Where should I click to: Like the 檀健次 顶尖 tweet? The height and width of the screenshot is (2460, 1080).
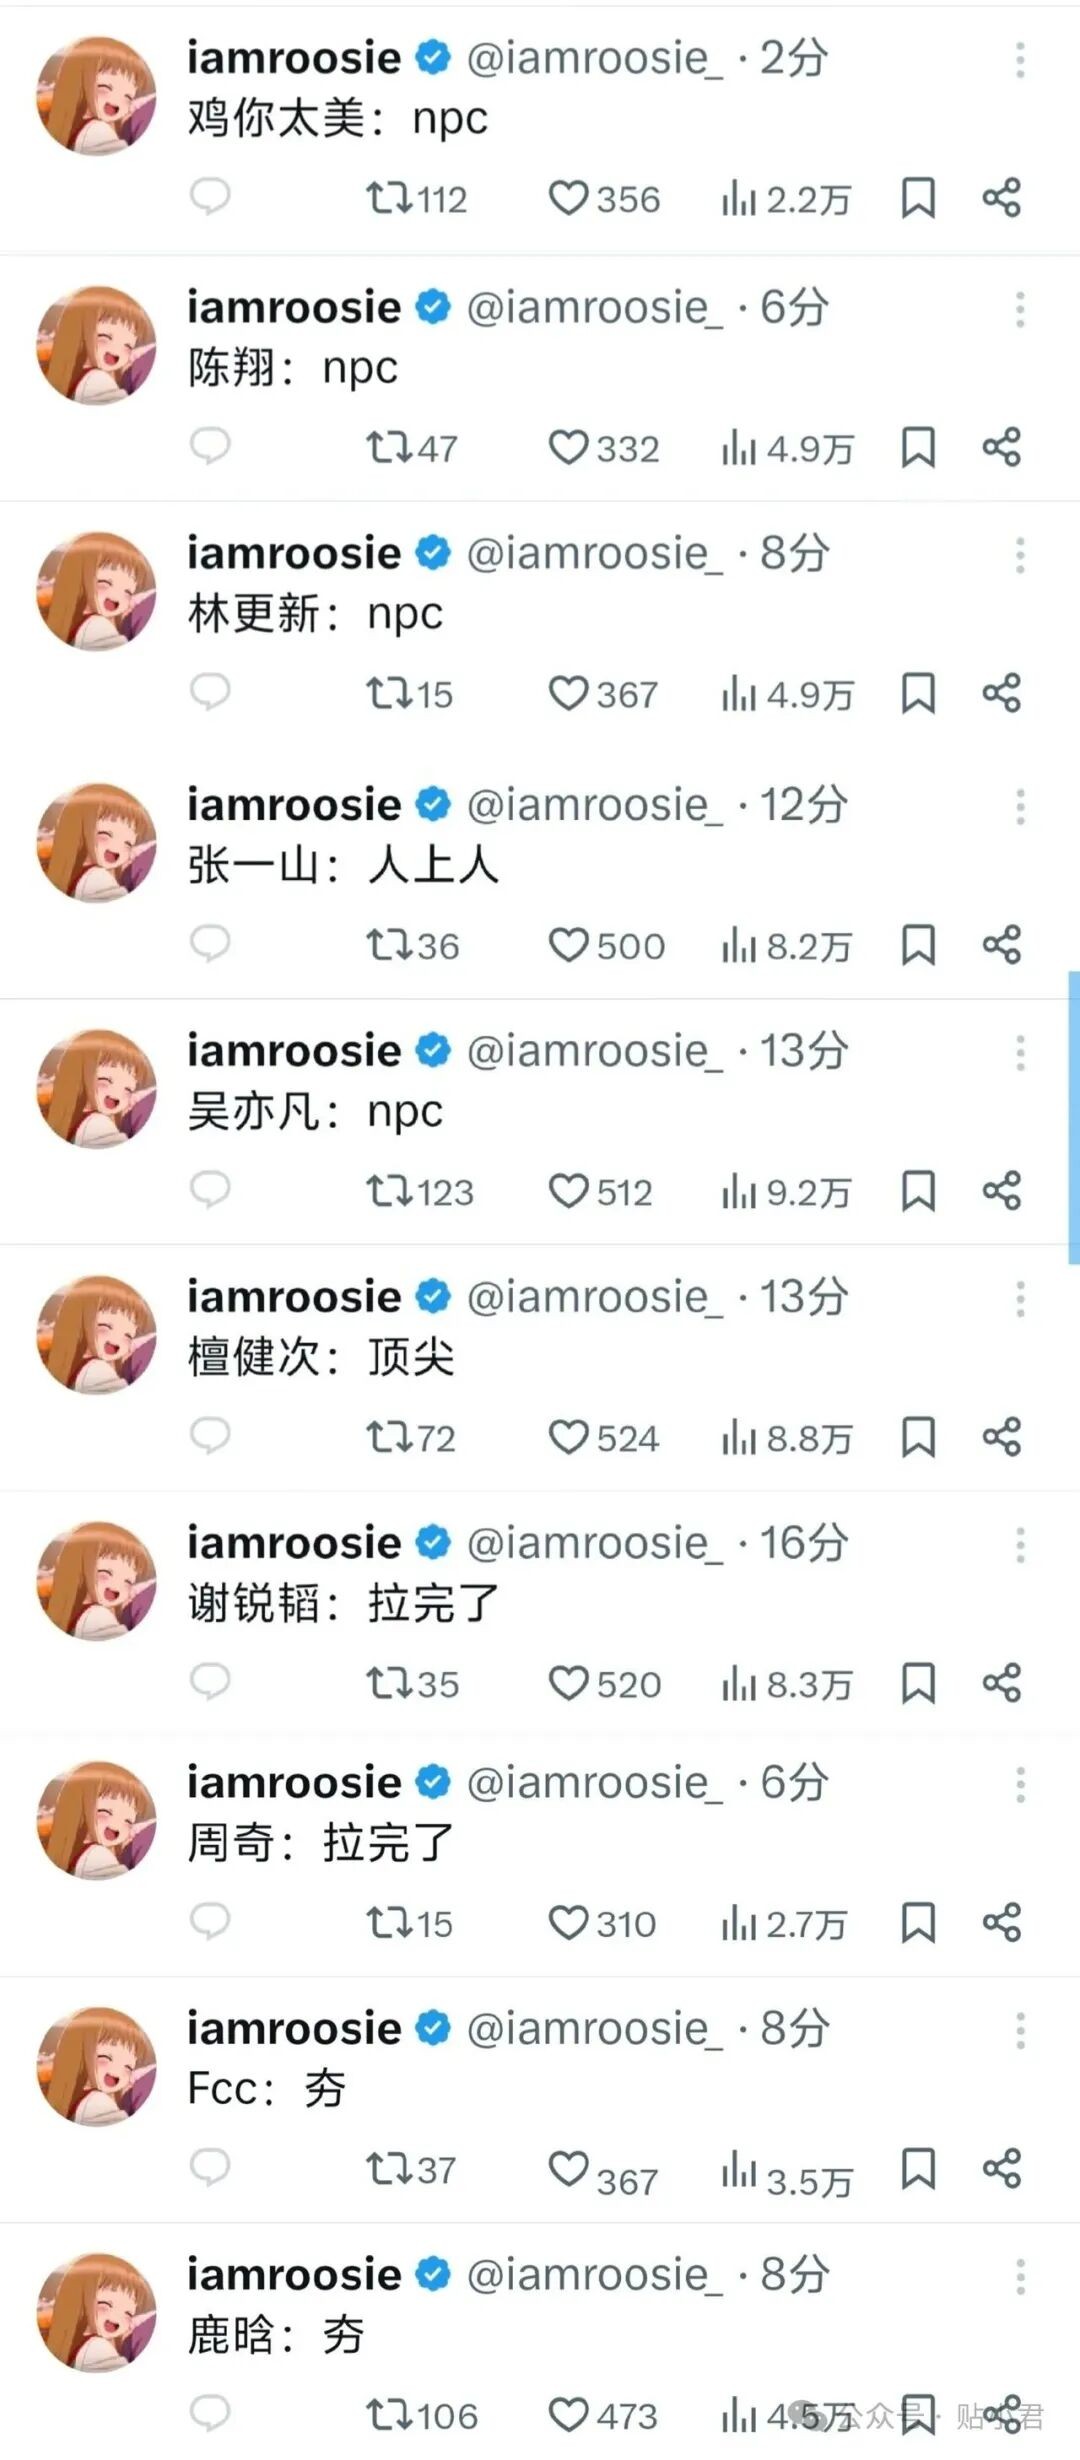pos(604,1438)
